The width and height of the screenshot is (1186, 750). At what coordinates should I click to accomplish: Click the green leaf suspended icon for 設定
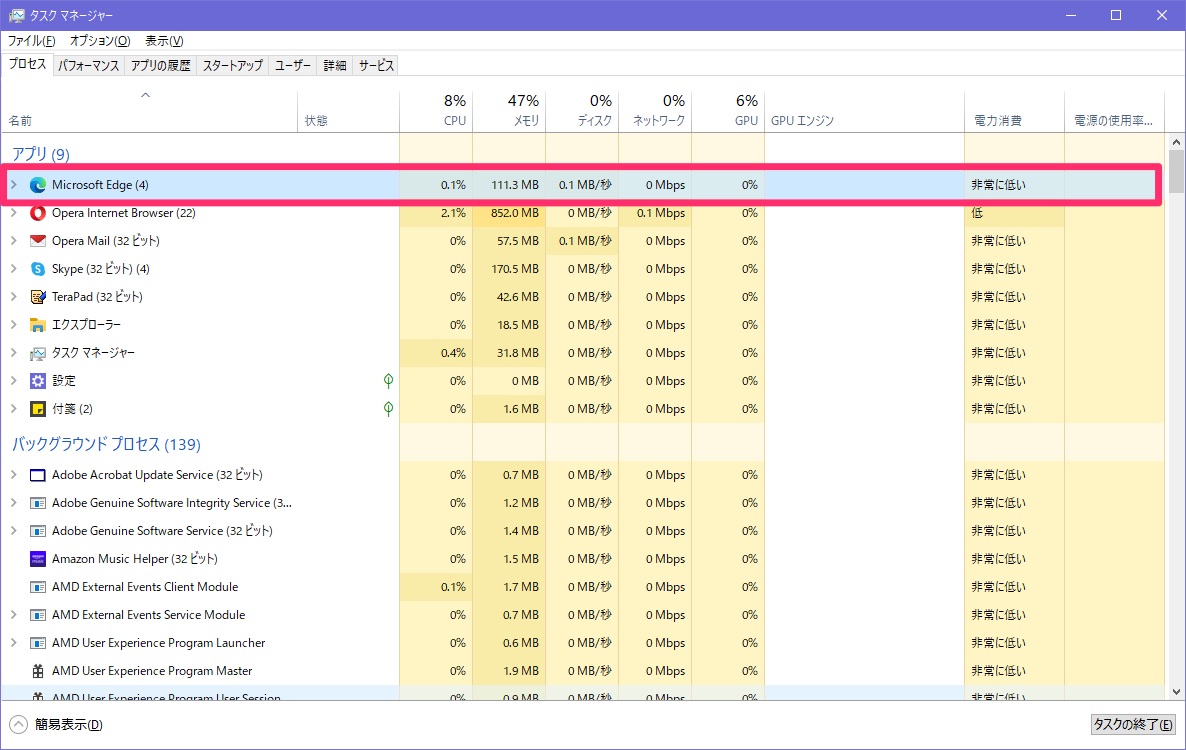pyautogui.click(x=388, y=380)
